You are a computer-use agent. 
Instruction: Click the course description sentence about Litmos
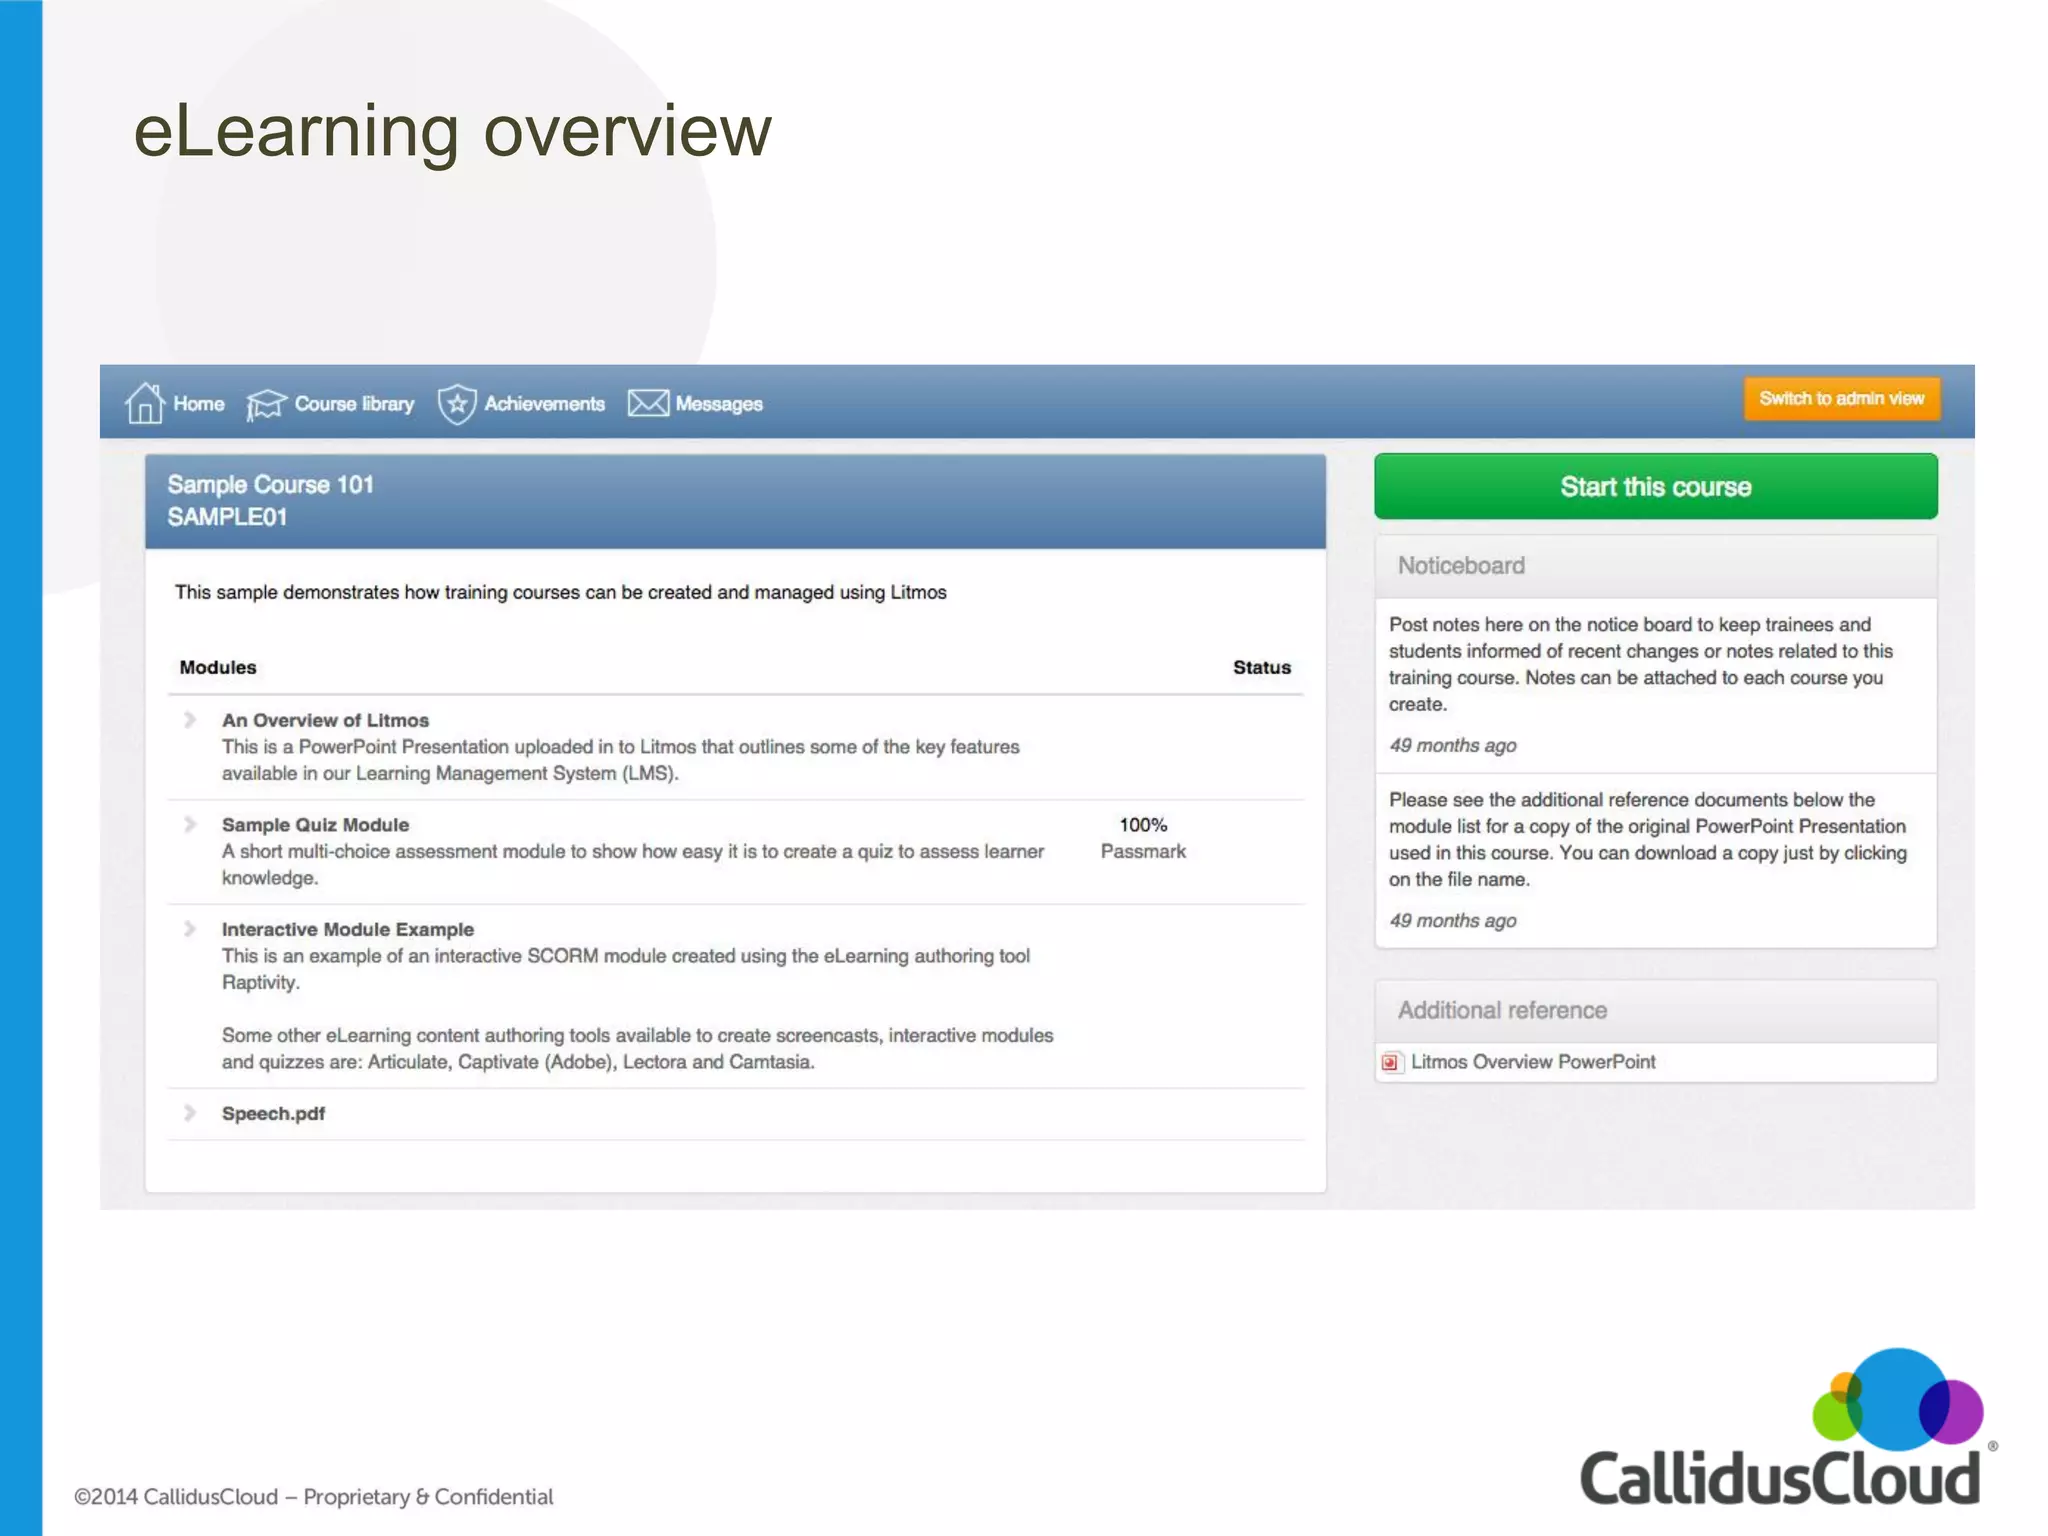[x=560, y=592]
